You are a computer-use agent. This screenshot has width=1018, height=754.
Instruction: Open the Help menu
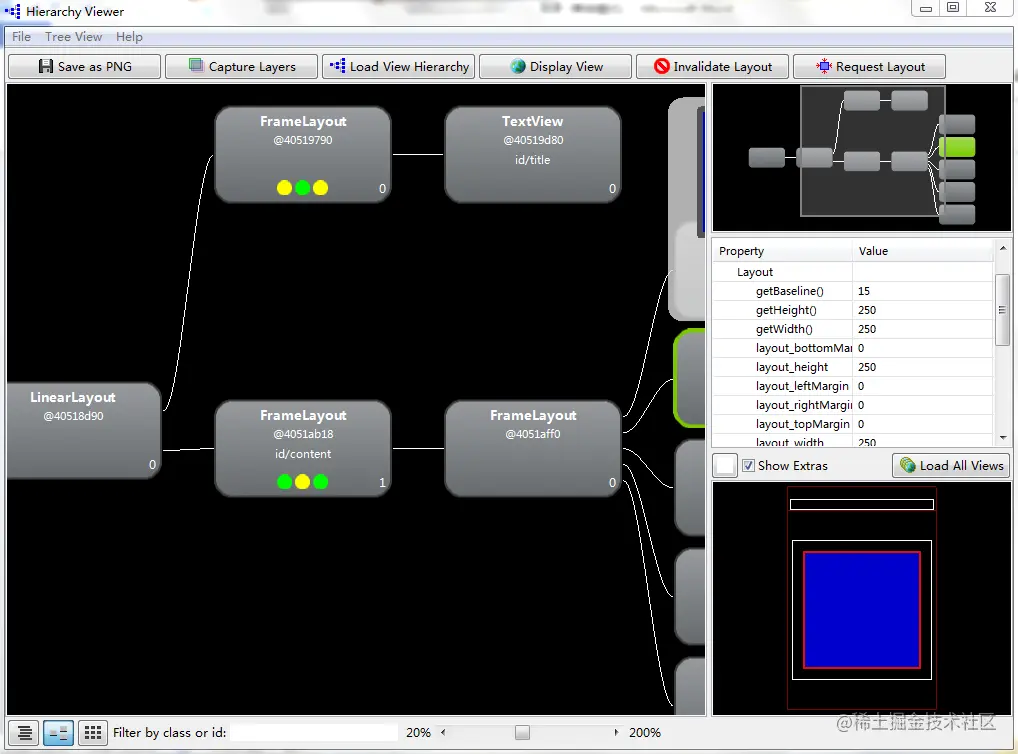coord(129,36)
